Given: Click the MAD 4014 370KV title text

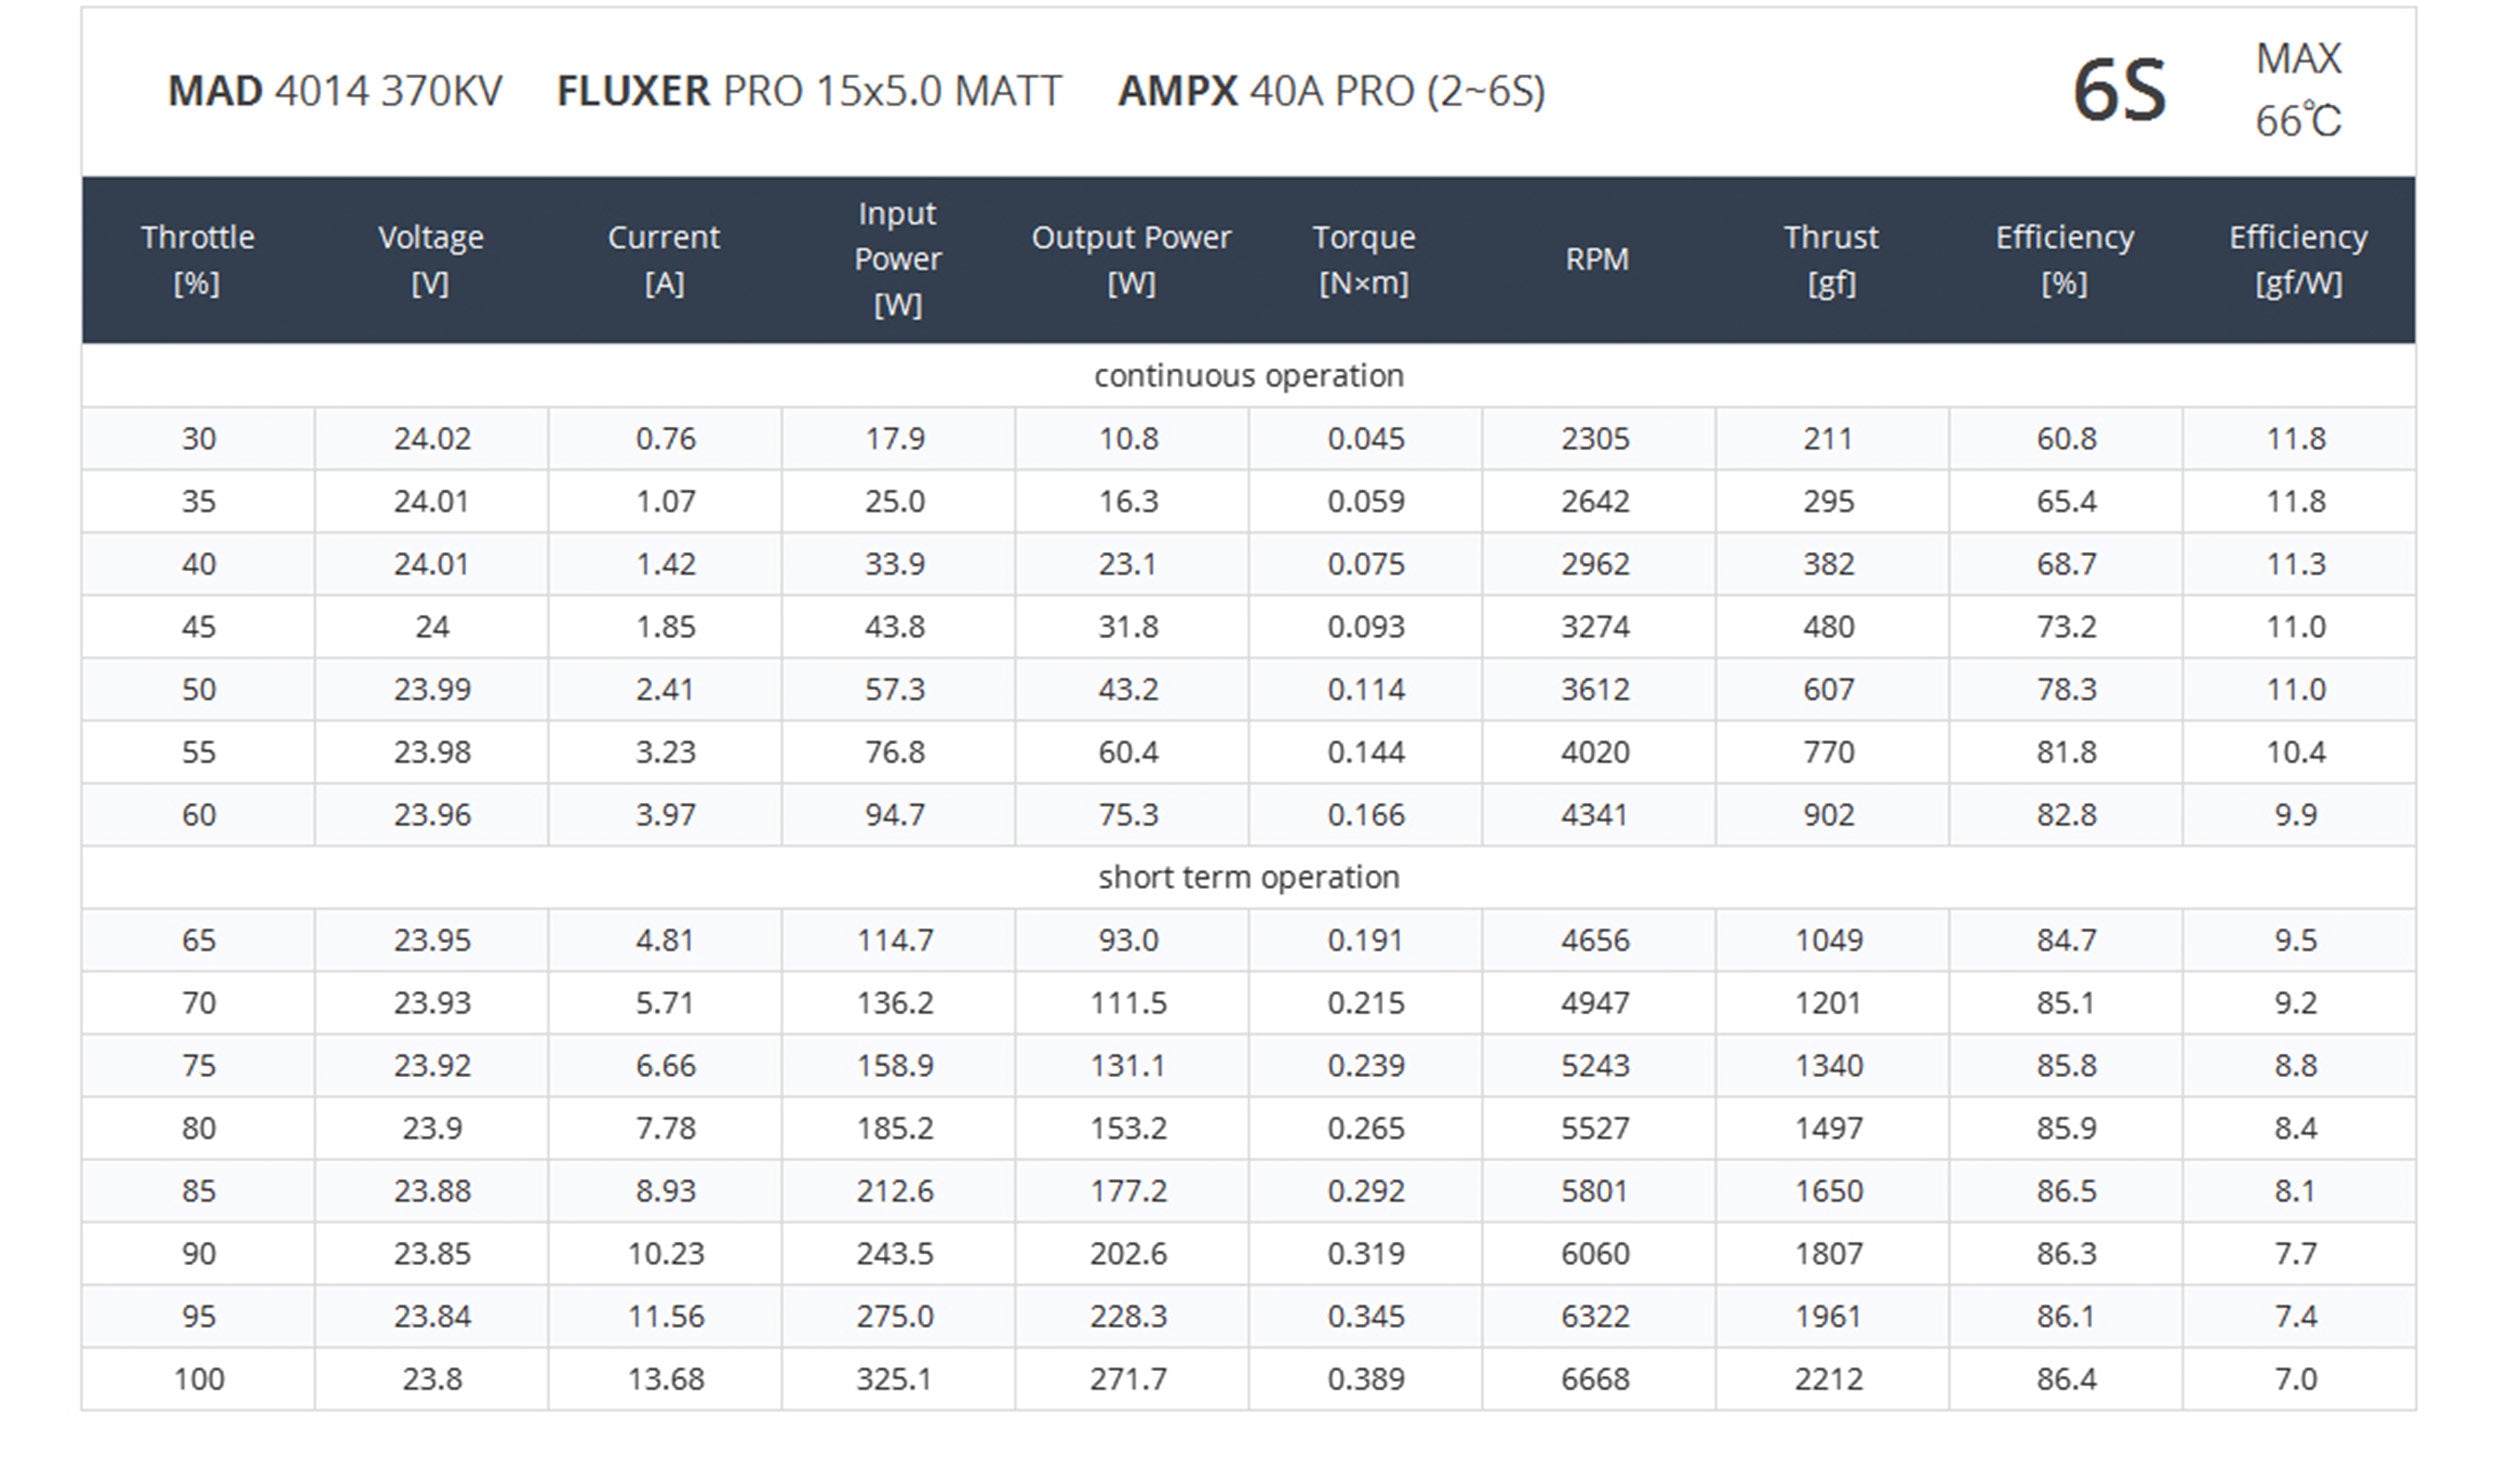Looking at the screenshot, I should click(335, 91).
